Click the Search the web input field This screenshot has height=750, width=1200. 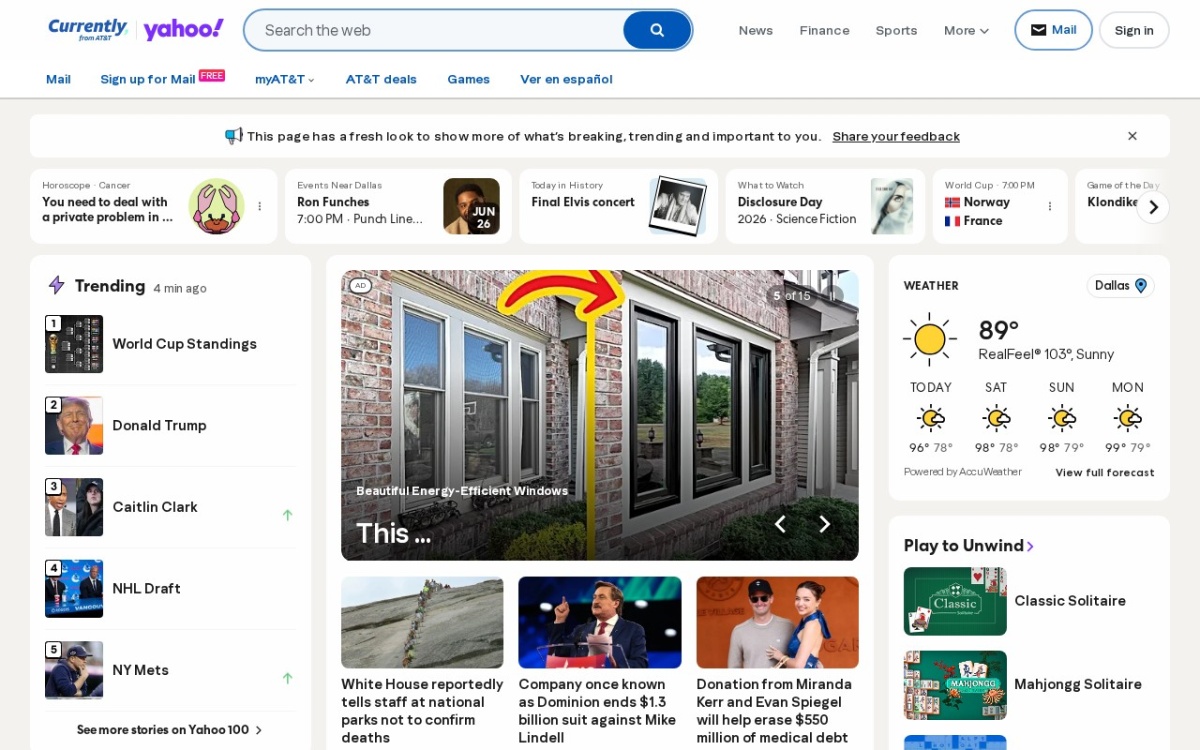point(434,30)
